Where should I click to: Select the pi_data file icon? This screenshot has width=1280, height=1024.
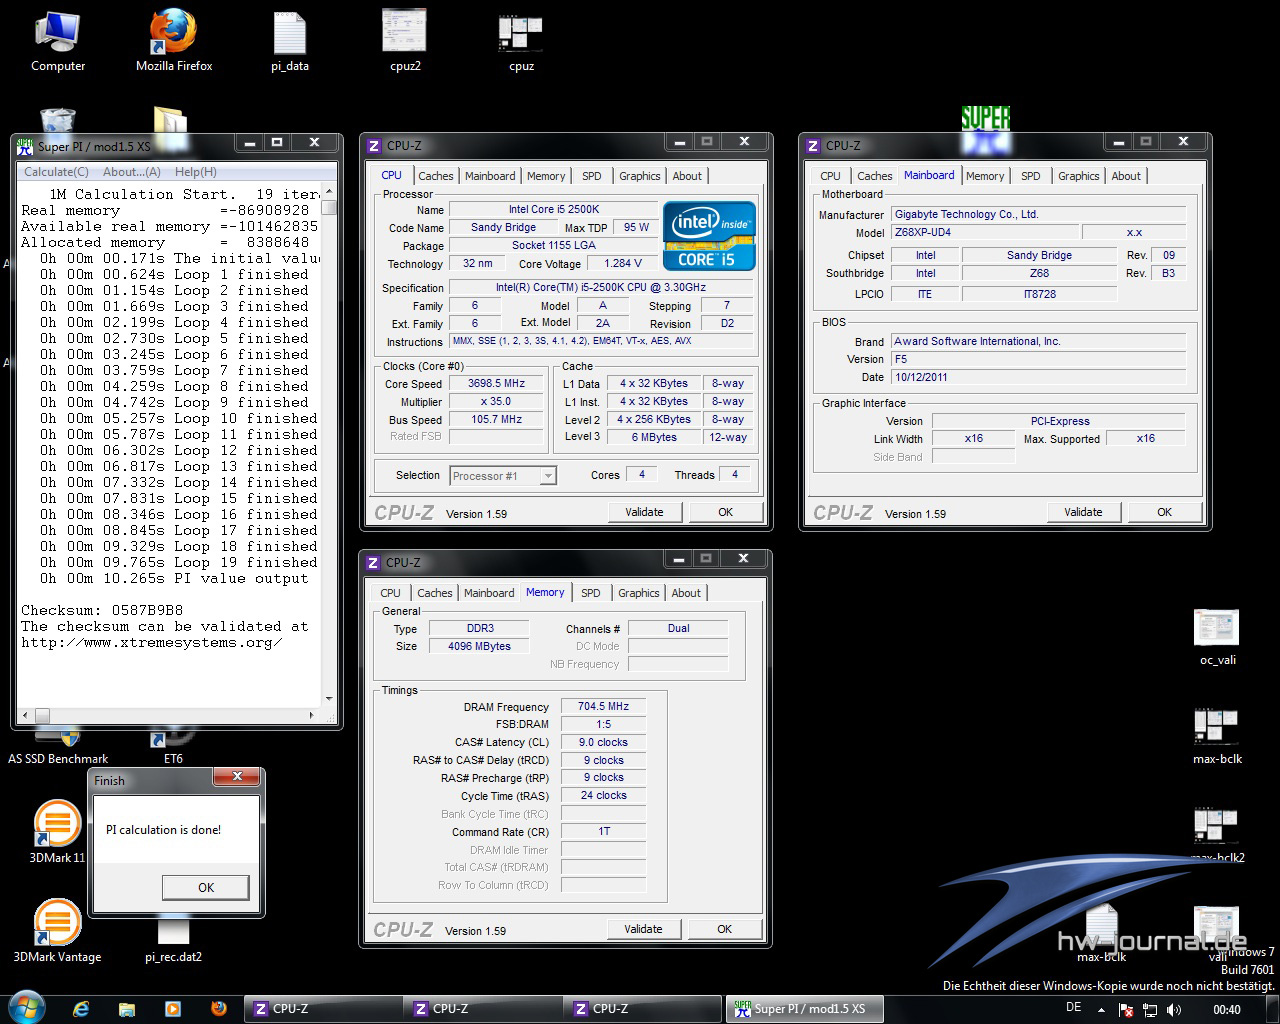[290, 41]
